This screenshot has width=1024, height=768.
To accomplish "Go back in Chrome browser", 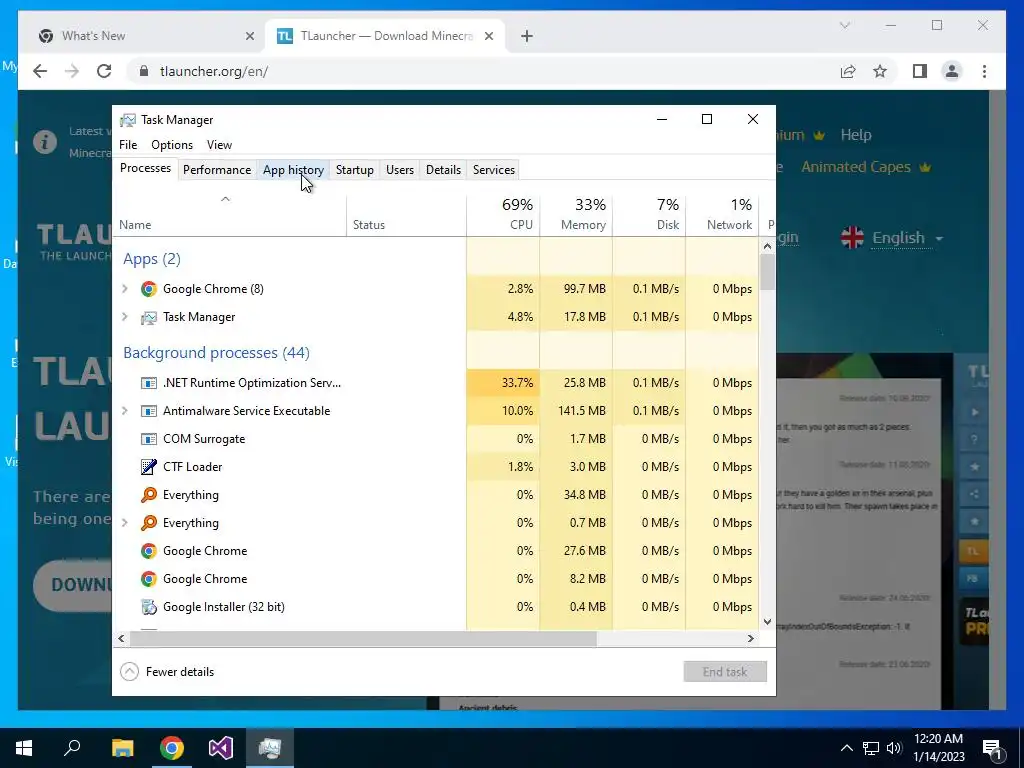I will (40, 71).
